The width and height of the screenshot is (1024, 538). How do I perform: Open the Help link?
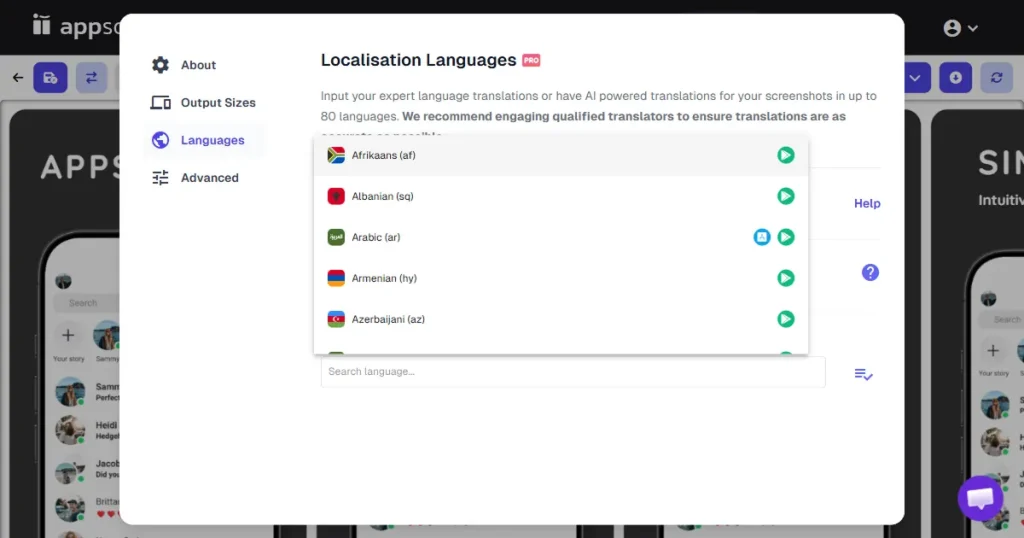867,203
